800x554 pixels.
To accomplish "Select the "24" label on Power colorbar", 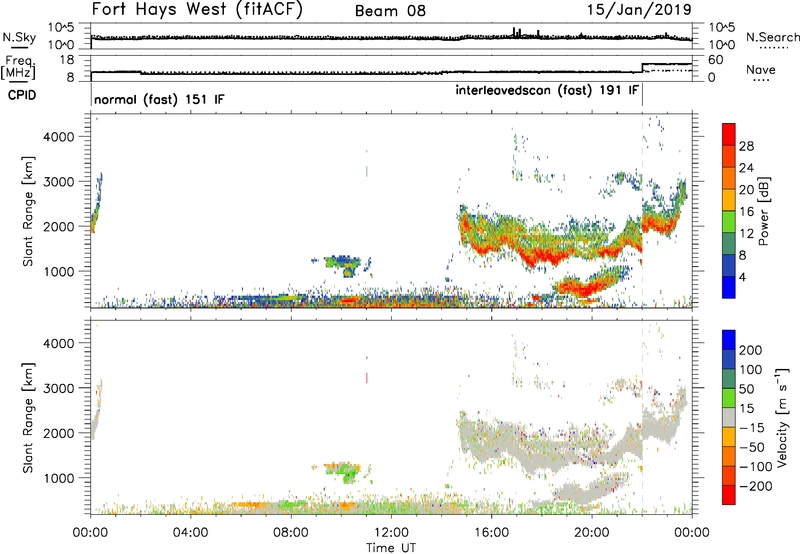I will click(746, 168).
